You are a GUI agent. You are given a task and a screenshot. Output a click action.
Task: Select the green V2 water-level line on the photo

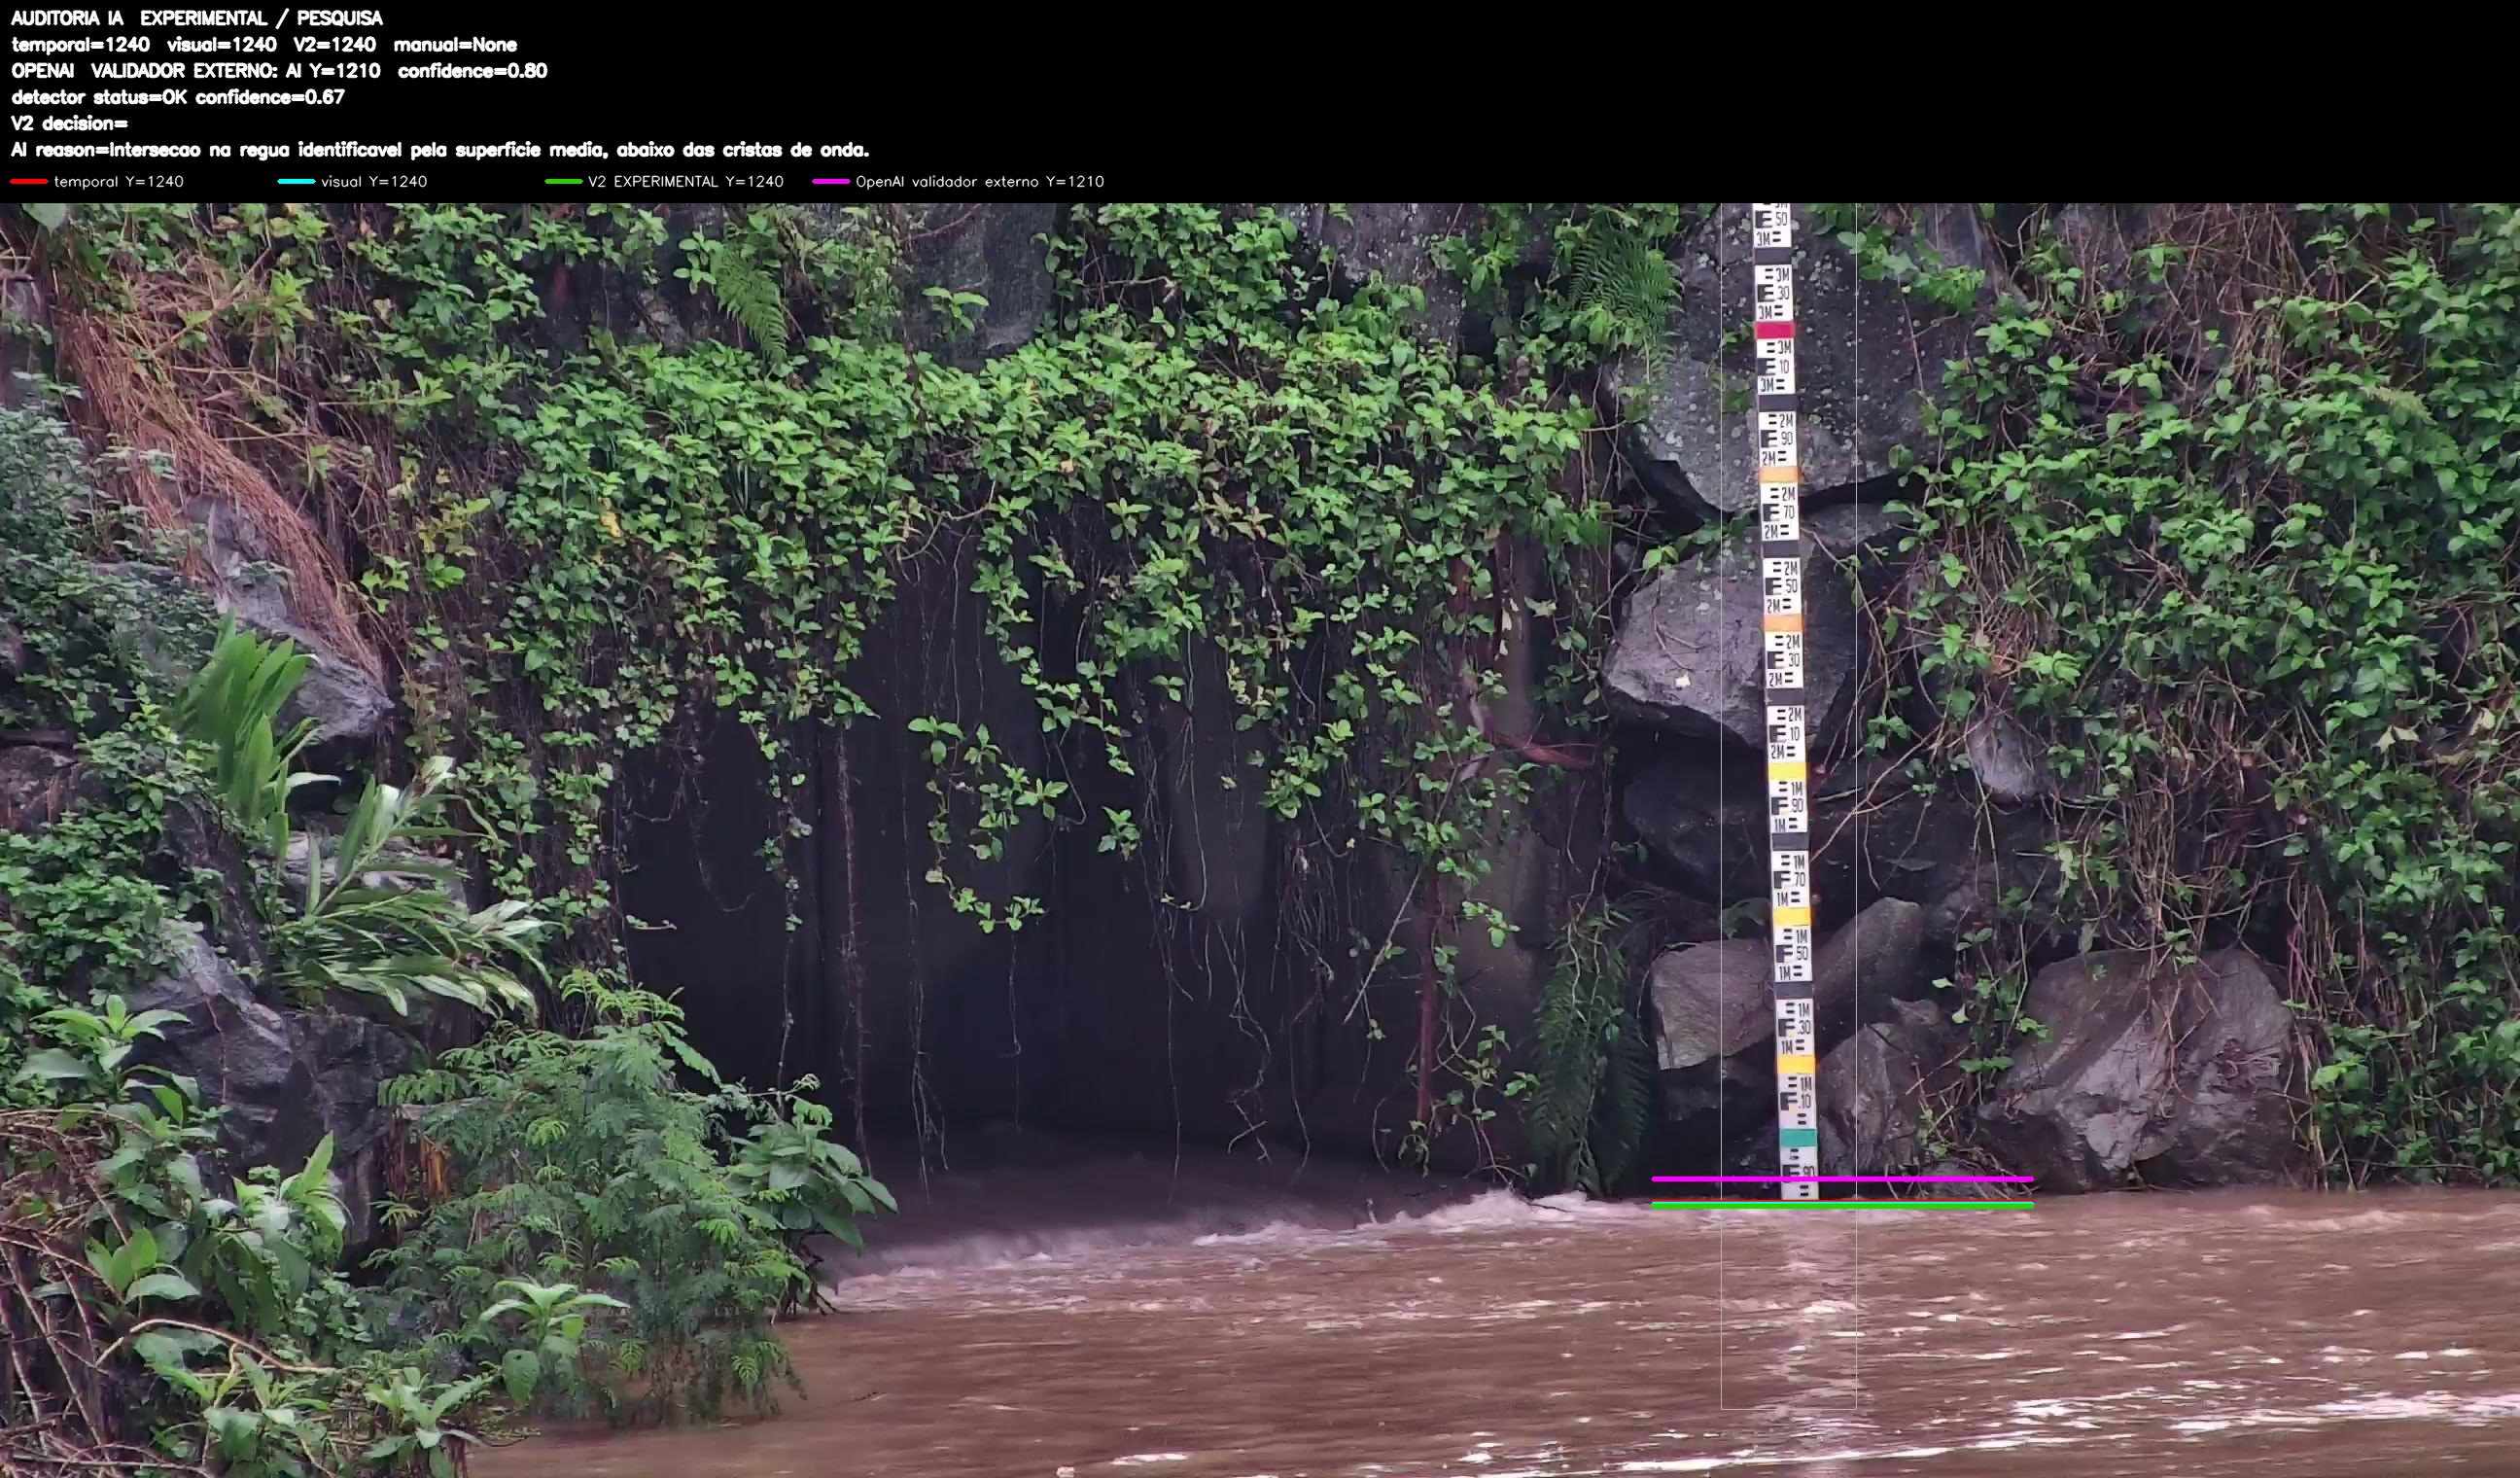[1842, 1206]
